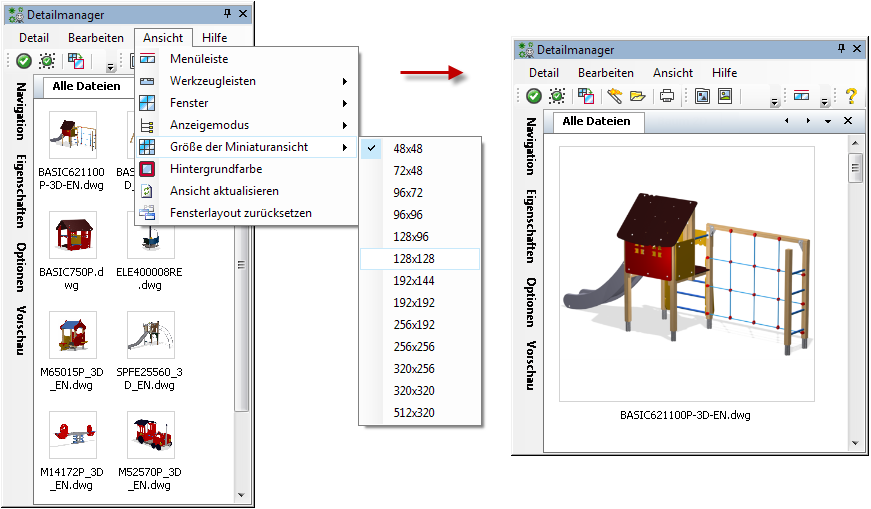This screenshot has height=509, width=871.
Task: Toggle the Menüleiste option in Ansicht menu
Action: point(198,59)
